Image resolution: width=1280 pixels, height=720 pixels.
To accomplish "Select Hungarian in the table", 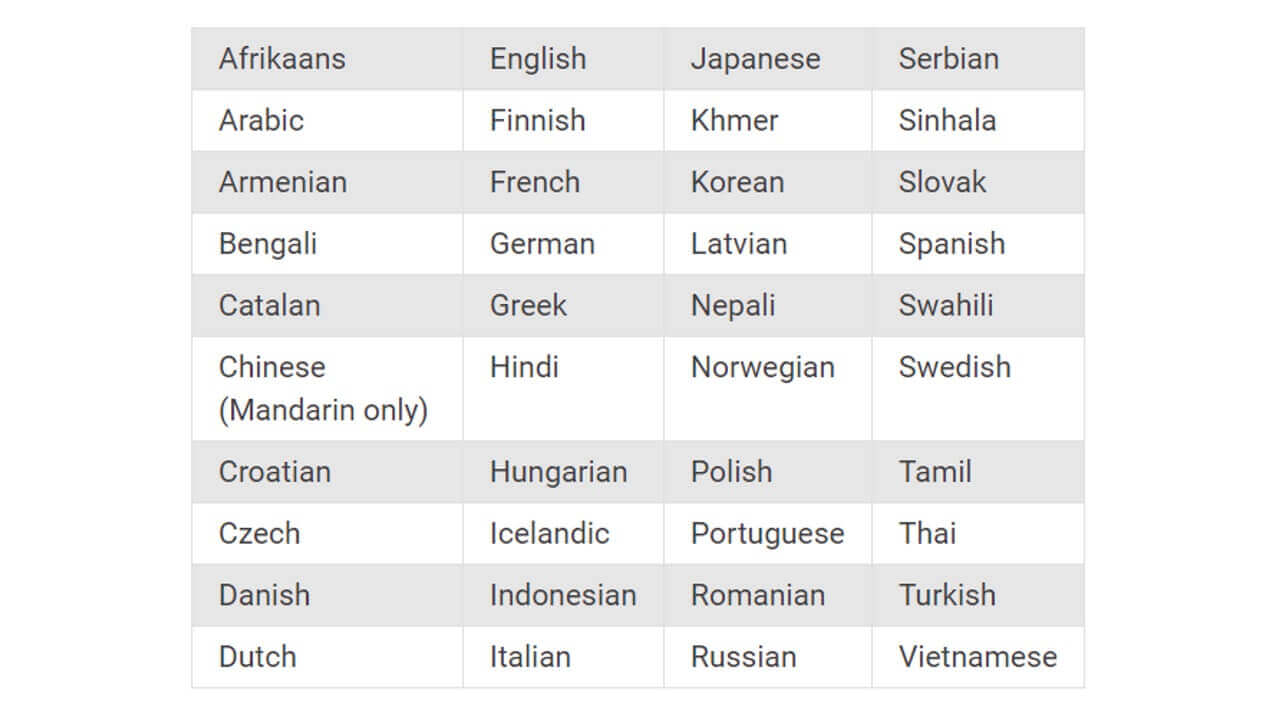I will [558, 472].
